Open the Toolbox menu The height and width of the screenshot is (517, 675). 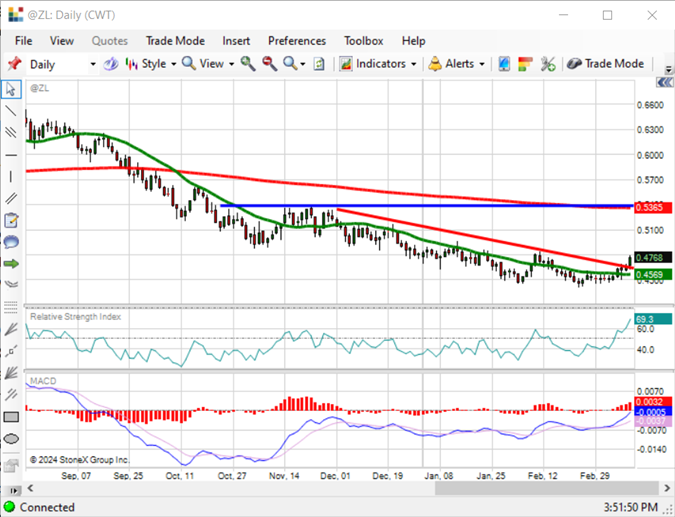click(363, 41)
